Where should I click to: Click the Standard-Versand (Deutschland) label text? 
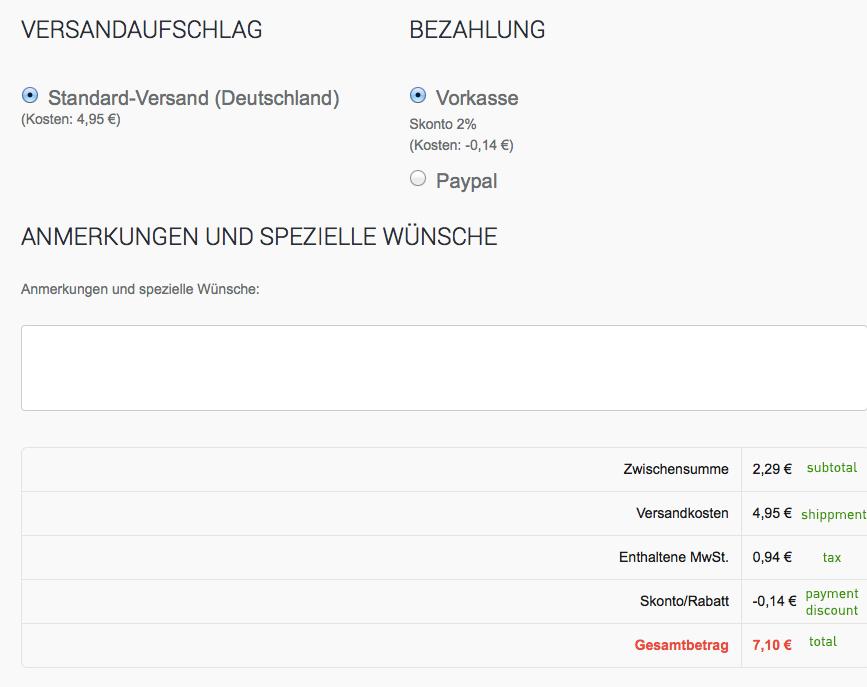[193, 98]
